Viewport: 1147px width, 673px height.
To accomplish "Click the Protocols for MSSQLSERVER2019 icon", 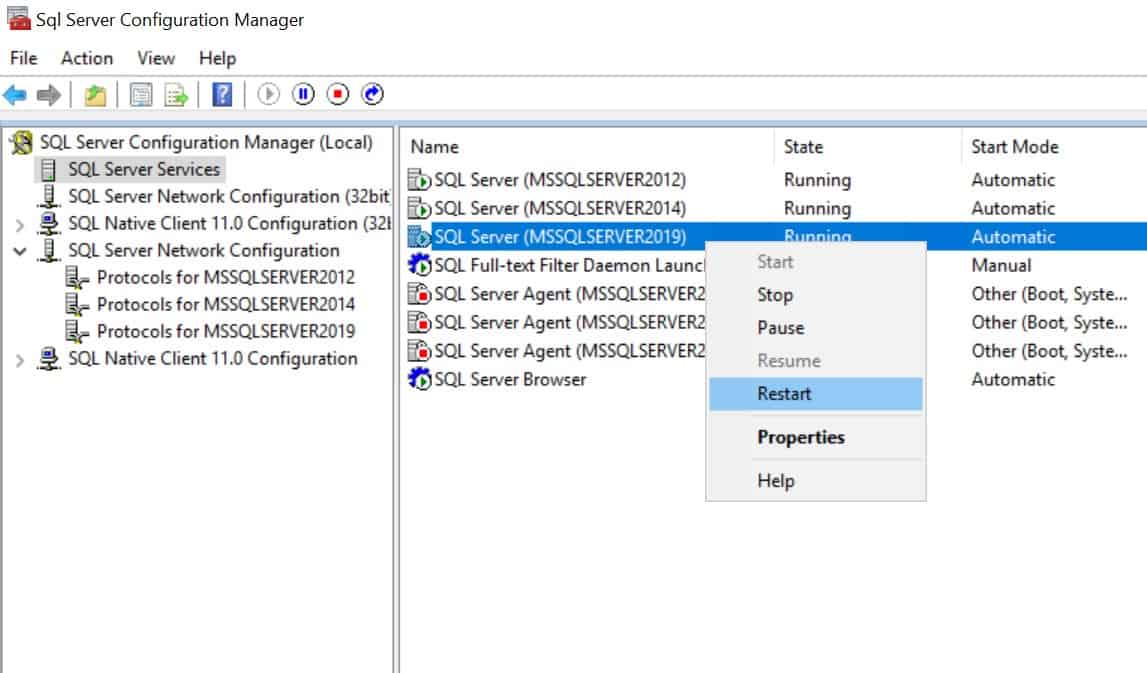I will (x=76, y=331).
